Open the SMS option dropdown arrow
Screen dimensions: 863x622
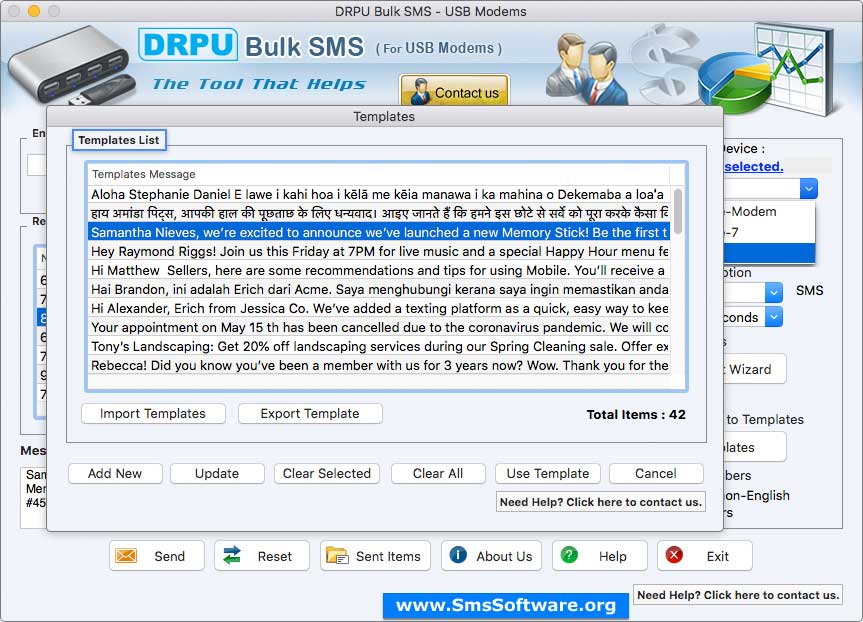pyautogui.click(x=774, y=292)
